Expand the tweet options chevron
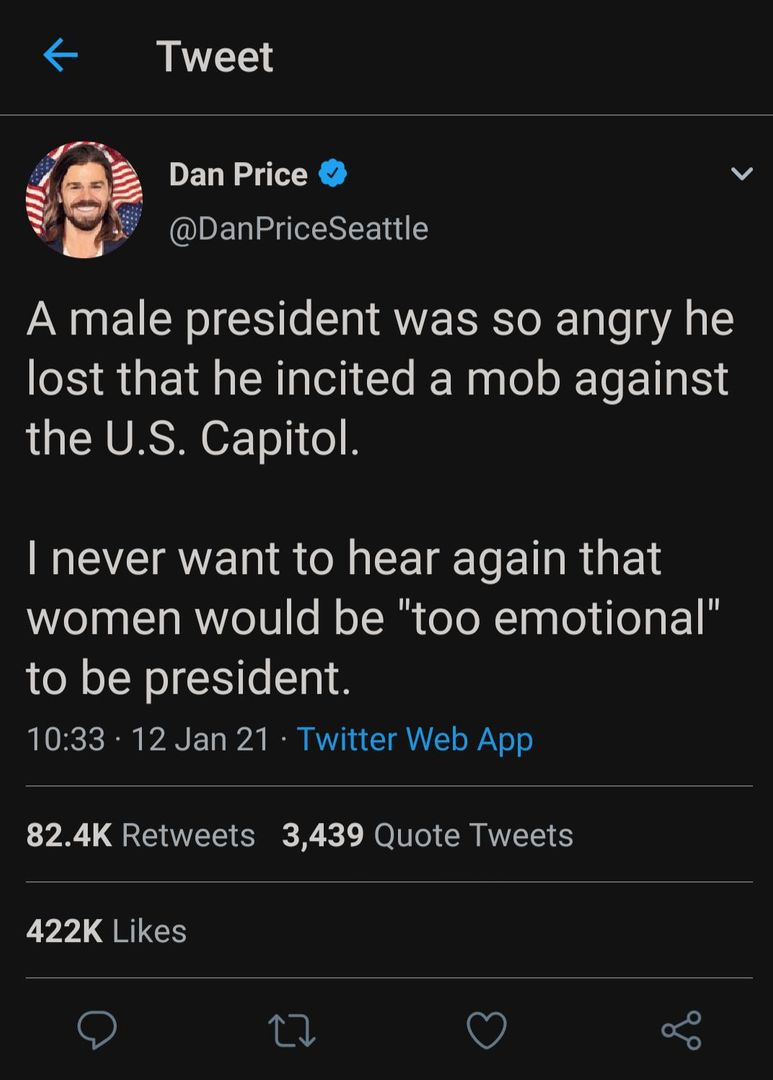 click(741, 175)
